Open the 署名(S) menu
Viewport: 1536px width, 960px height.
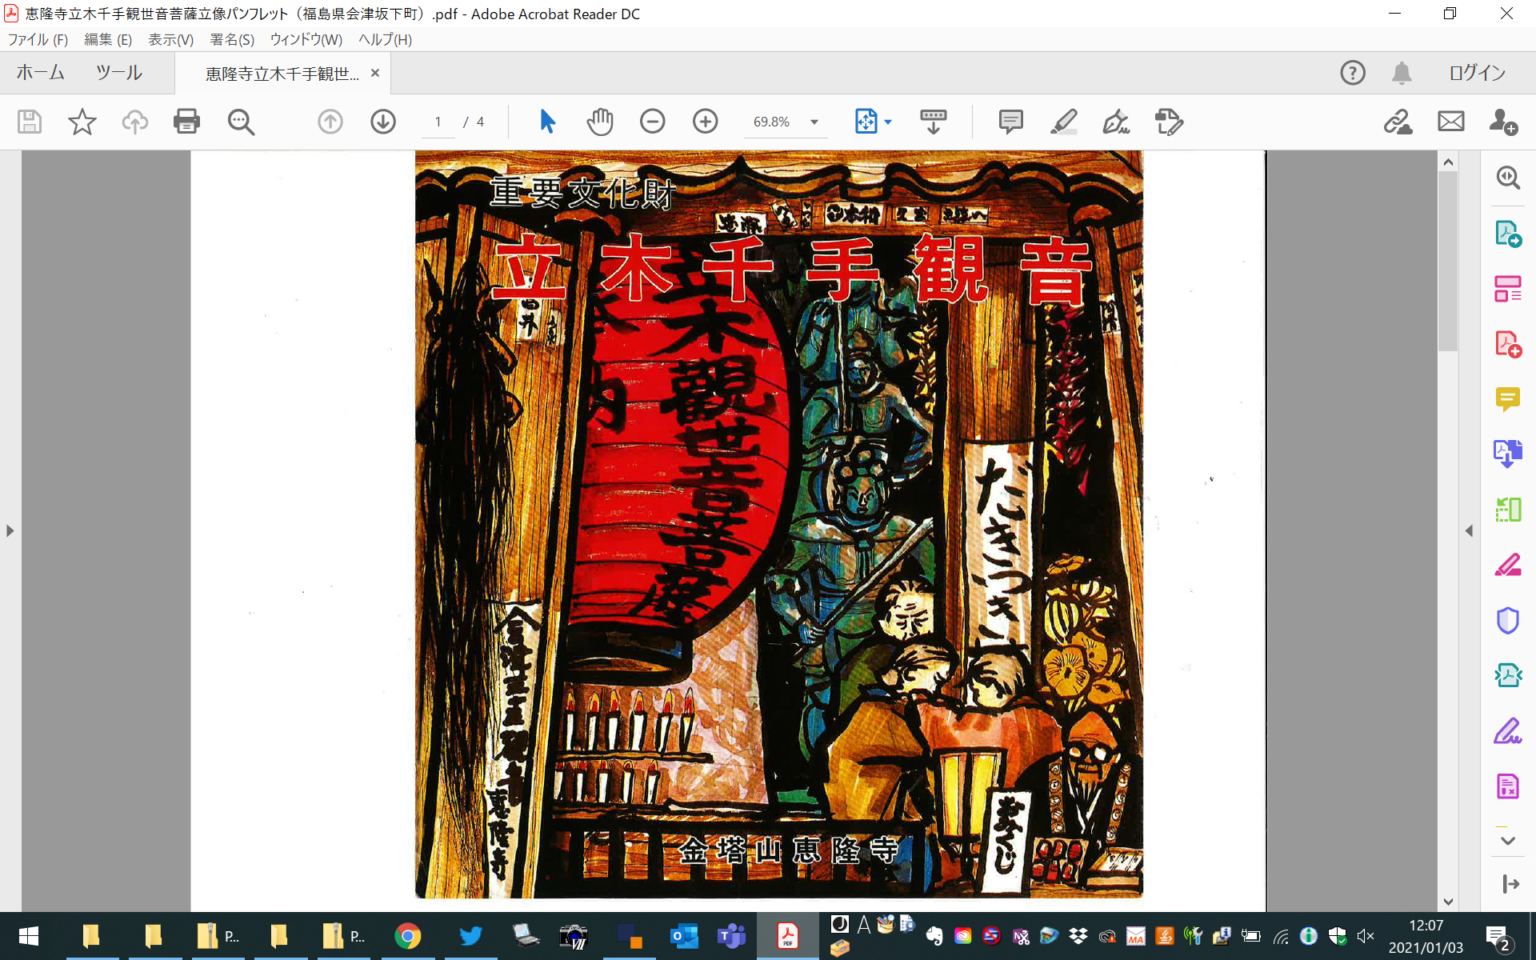[232, 40]
